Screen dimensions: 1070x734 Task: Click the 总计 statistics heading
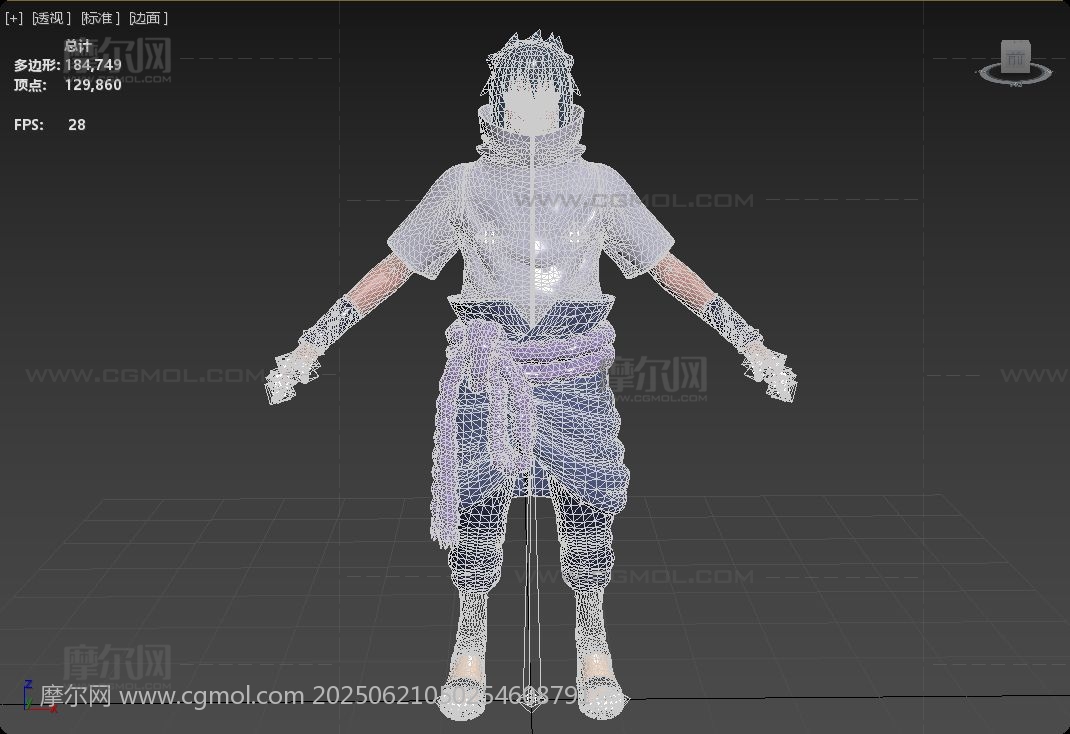pyautogui.click(x=78, y=46)
